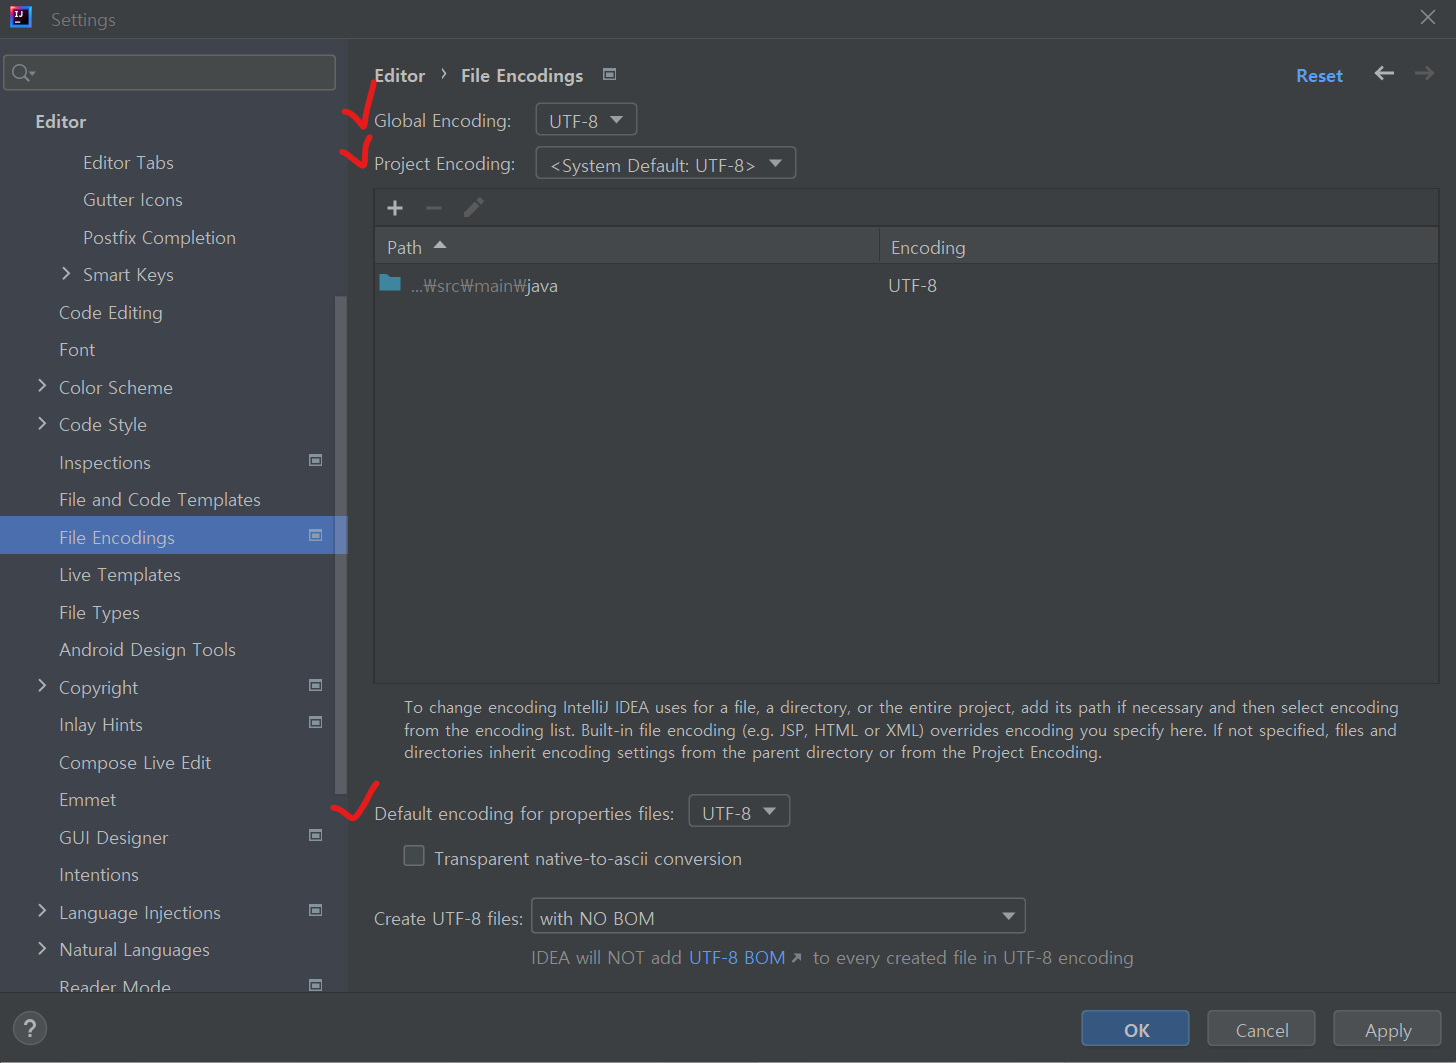Click the IntelliJ IDEA logo in title bar
The image size is (1456, 1063).
coord(20,17)
